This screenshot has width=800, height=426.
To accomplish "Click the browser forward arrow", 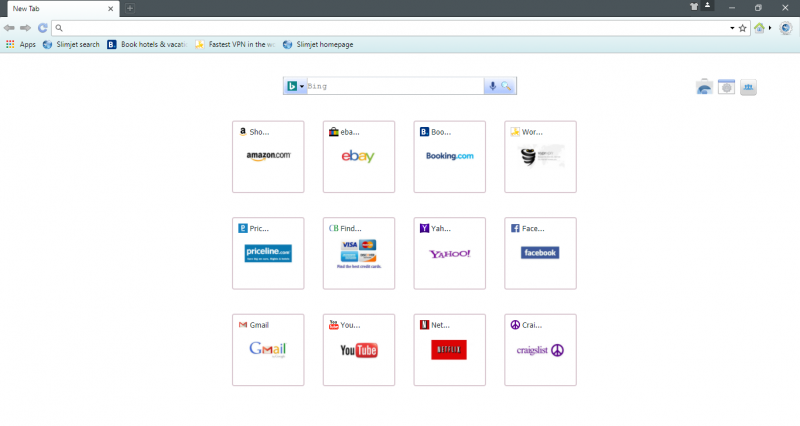I will tap(26, 28).
